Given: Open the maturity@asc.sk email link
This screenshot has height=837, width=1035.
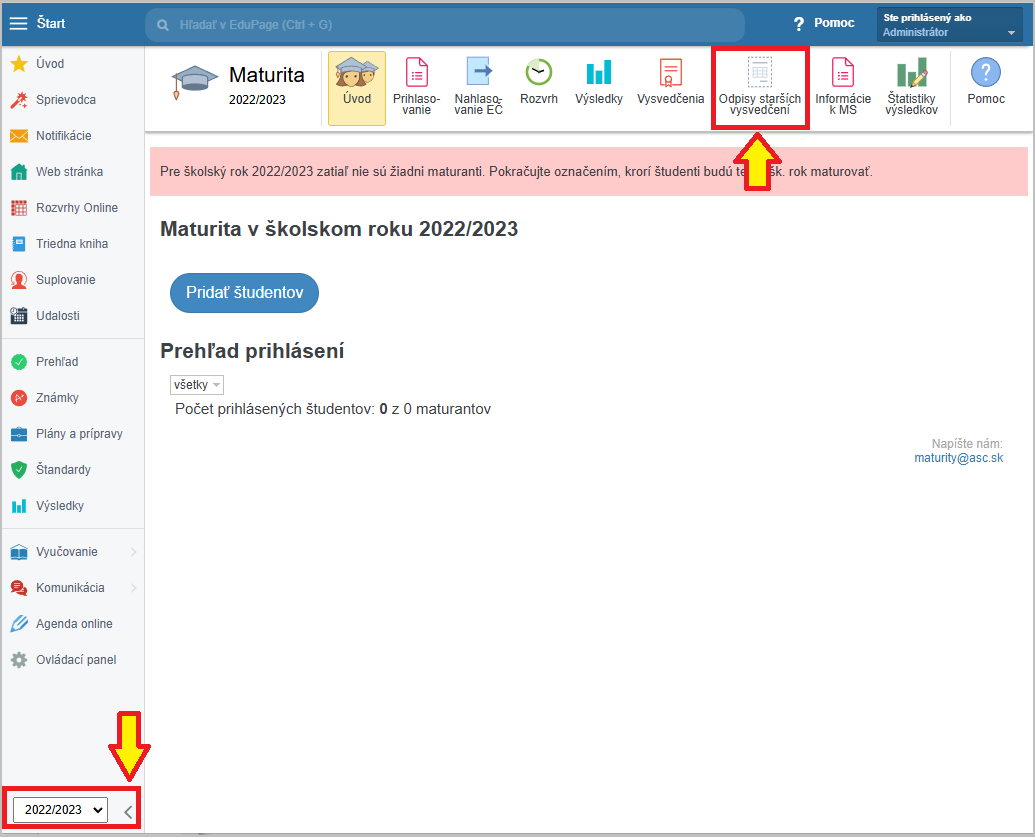Looking at the screenshot, I should tap(958, 458).
